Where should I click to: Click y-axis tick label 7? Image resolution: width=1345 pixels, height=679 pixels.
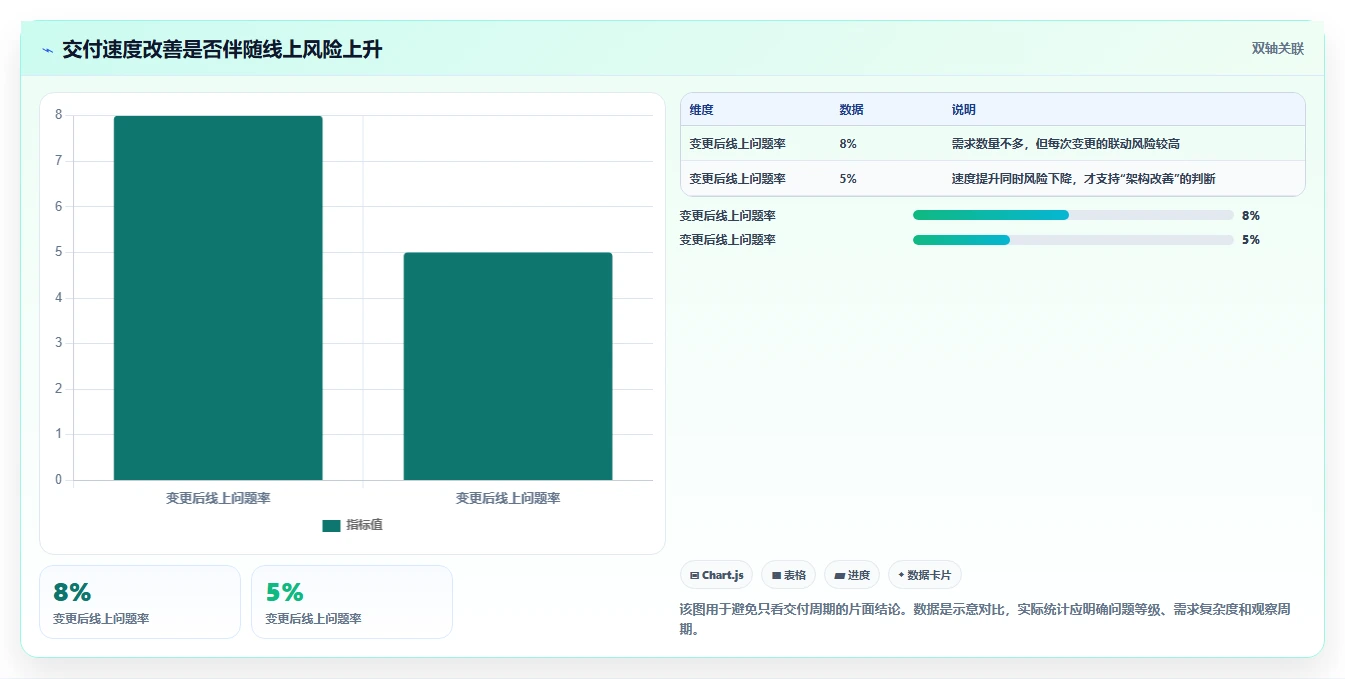(x=58, y=161)
